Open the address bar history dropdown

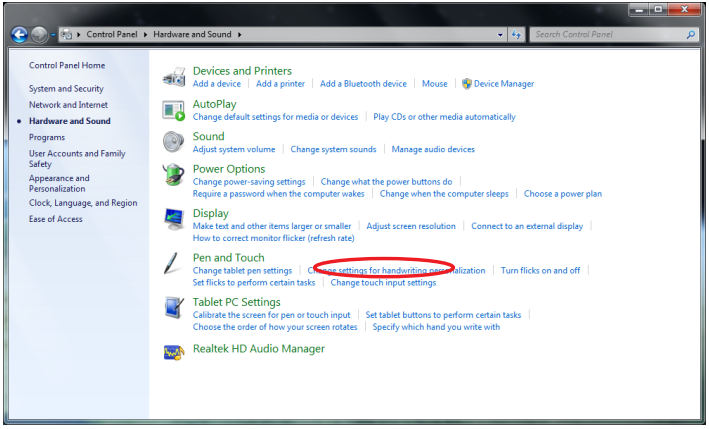500,34
